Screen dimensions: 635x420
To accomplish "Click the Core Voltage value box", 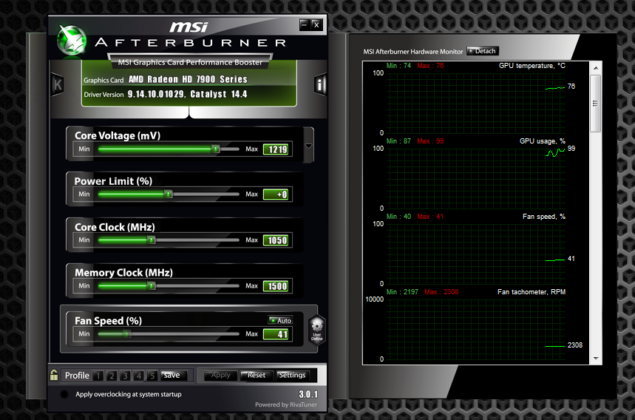I will coord(276,149).
